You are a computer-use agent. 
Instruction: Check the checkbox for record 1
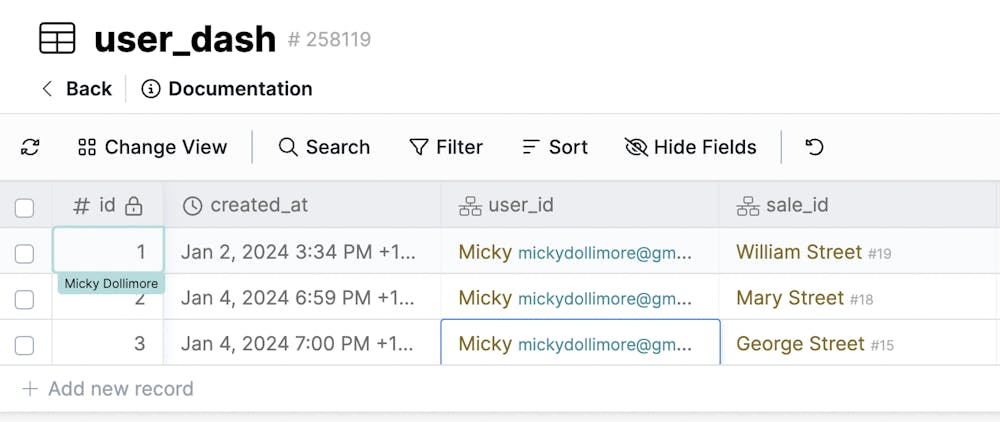[25, 253]
